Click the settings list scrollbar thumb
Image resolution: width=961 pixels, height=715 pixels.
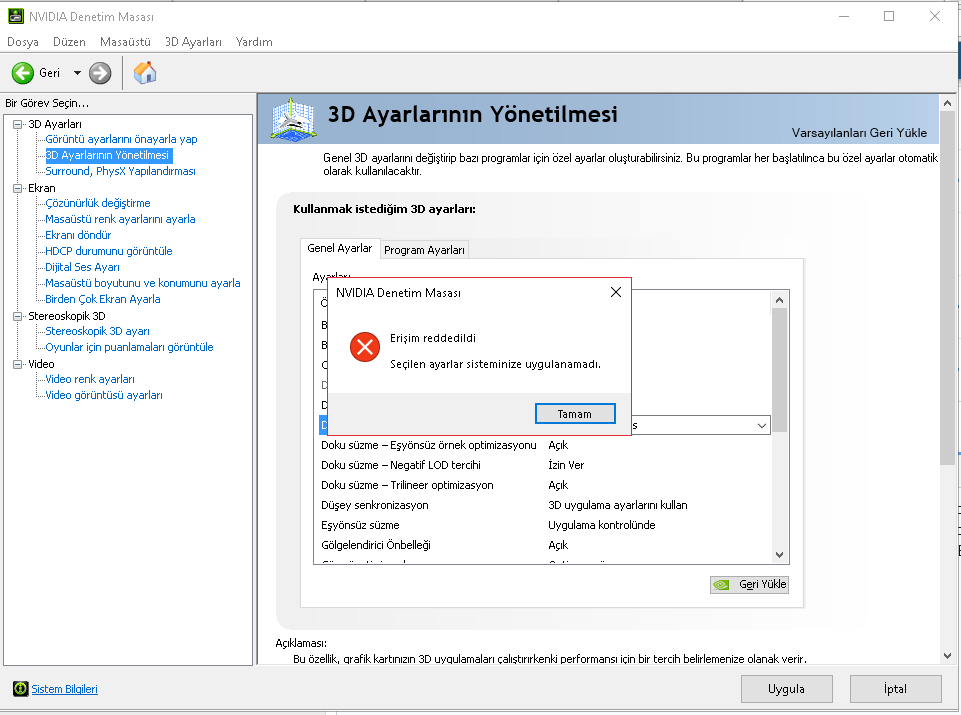pyautogui.click(x=779, y=370)
